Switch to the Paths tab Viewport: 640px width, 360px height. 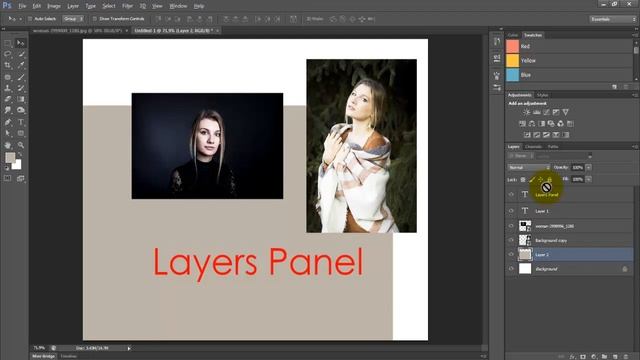point(553,147)
